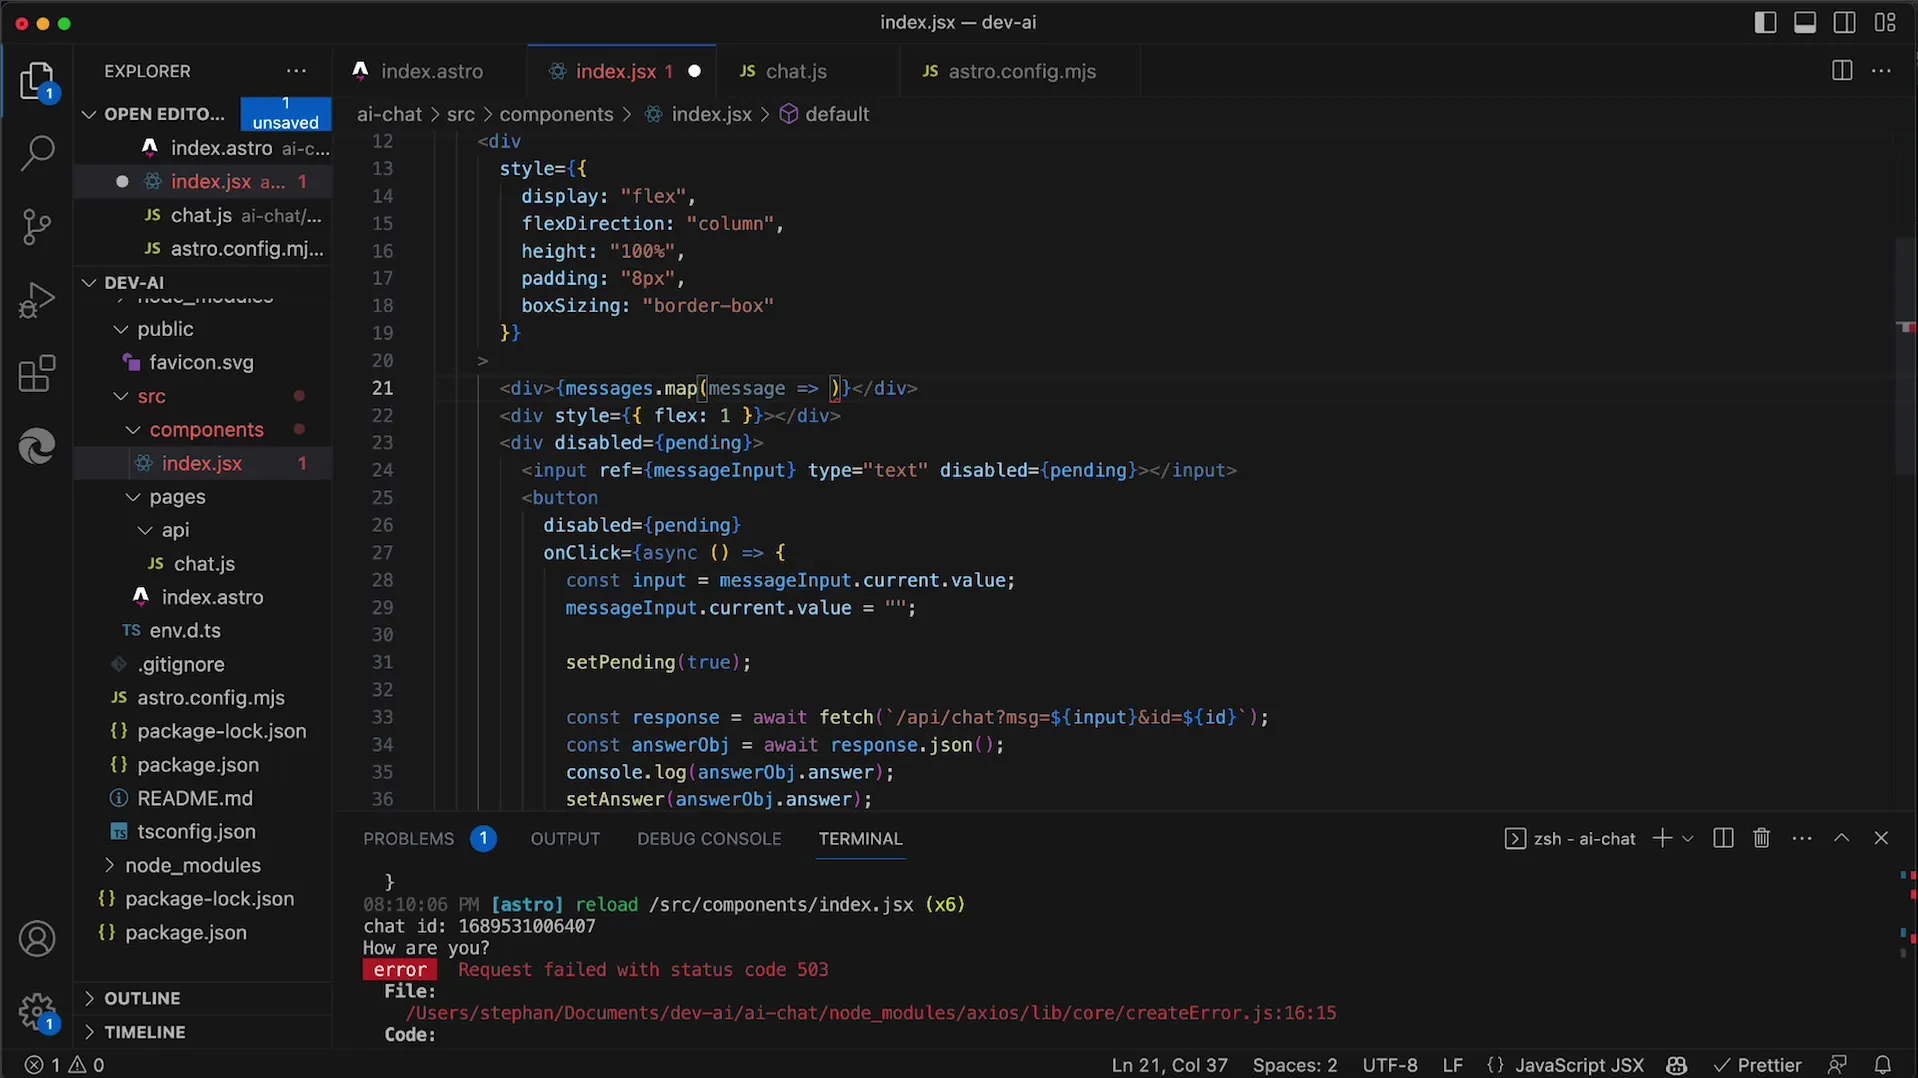This screenshot has width=1918, height=1078.
Task: Toggle panel layout icon in title bar
Action: [1805, 22]
